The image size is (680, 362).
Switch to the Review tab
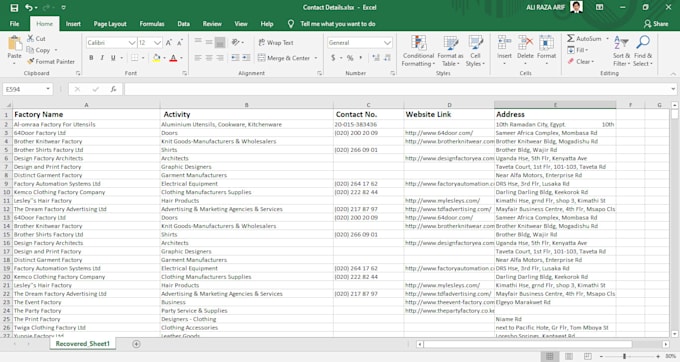click(x=212, y=24)
